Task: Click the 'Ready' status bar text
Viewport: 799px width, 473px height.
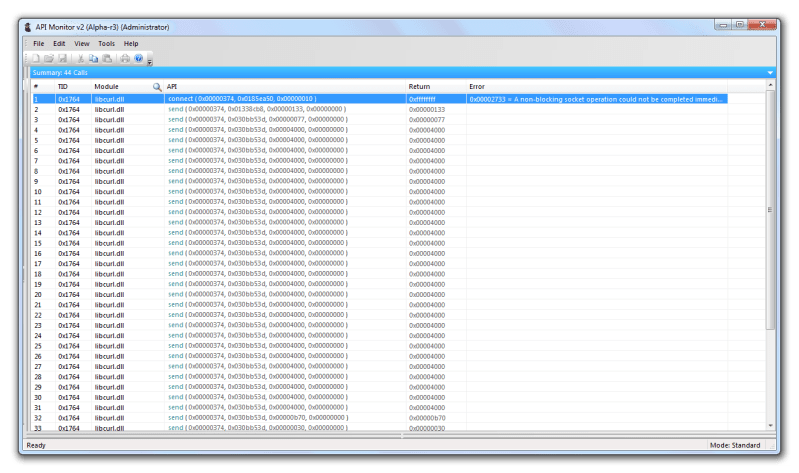Action: click(36, 445)
